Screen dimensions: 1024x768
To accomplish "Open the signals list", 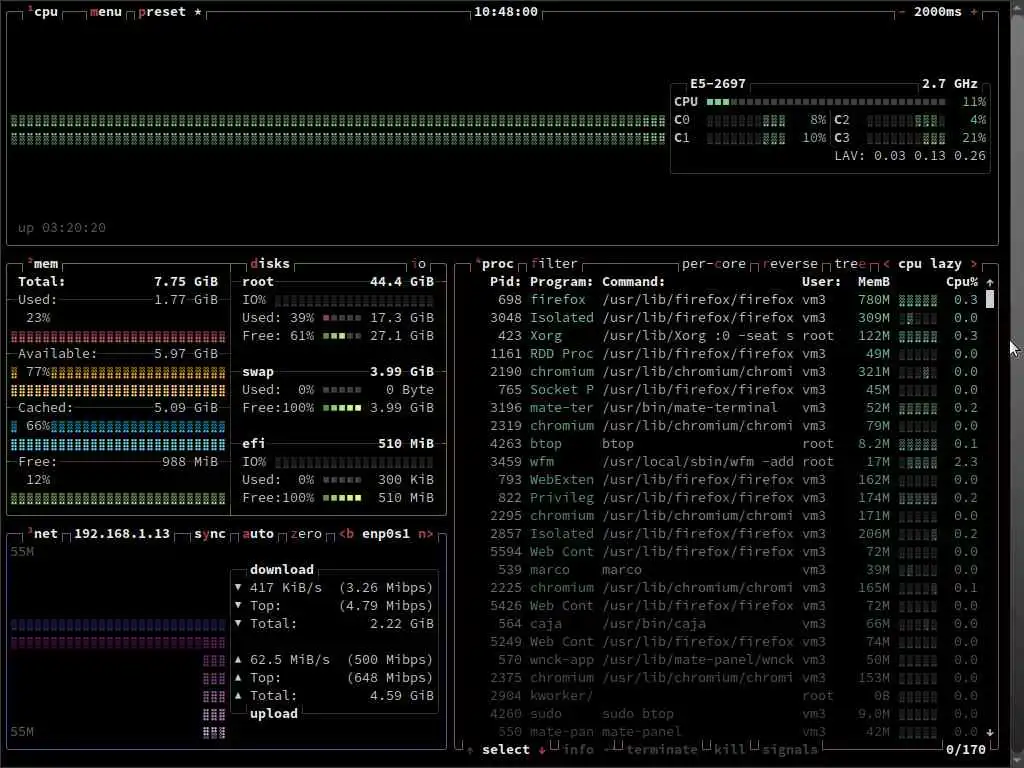I will click(790, 750).
